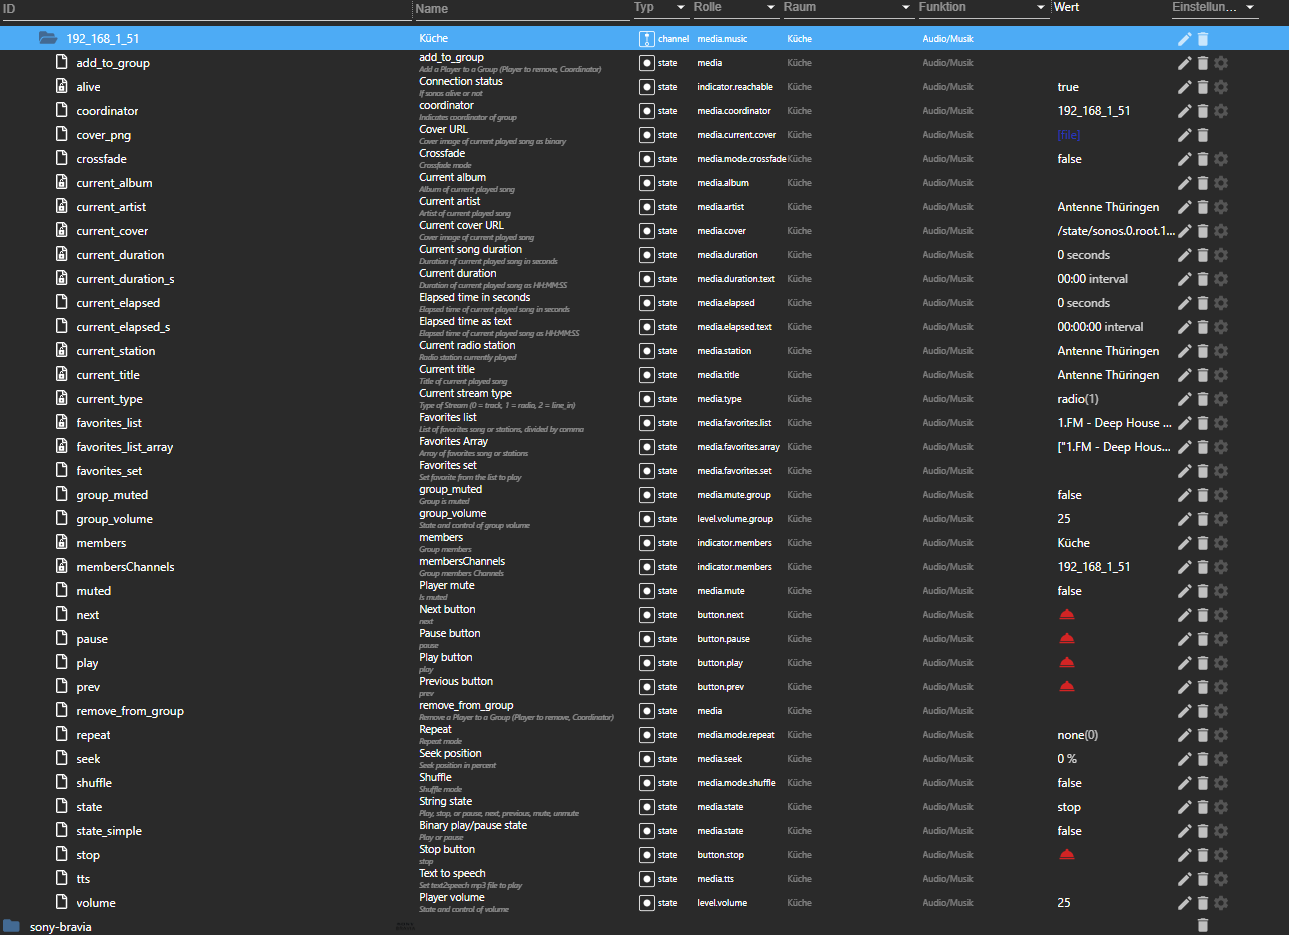Image resolution: width=1289 pixels, height=935 pixels.
Task: Click the Name filter field
Action: (522, 9)
